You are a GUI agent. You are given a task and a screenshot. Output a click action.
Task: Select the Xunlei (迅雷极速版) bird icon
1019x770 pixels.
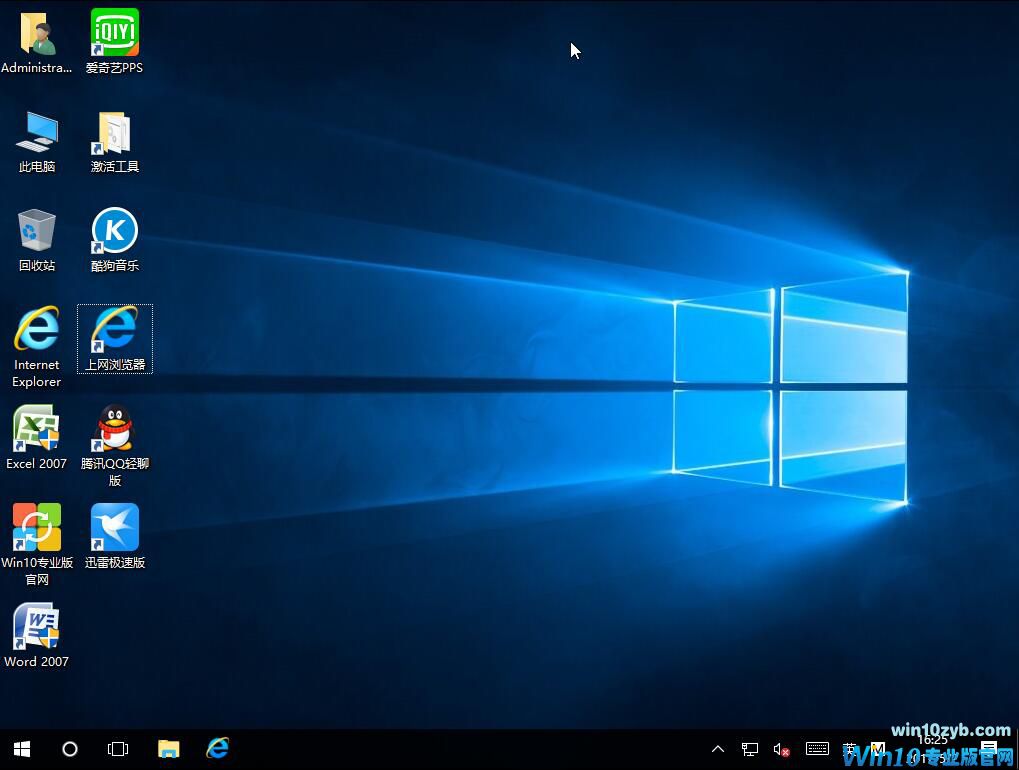114,528
